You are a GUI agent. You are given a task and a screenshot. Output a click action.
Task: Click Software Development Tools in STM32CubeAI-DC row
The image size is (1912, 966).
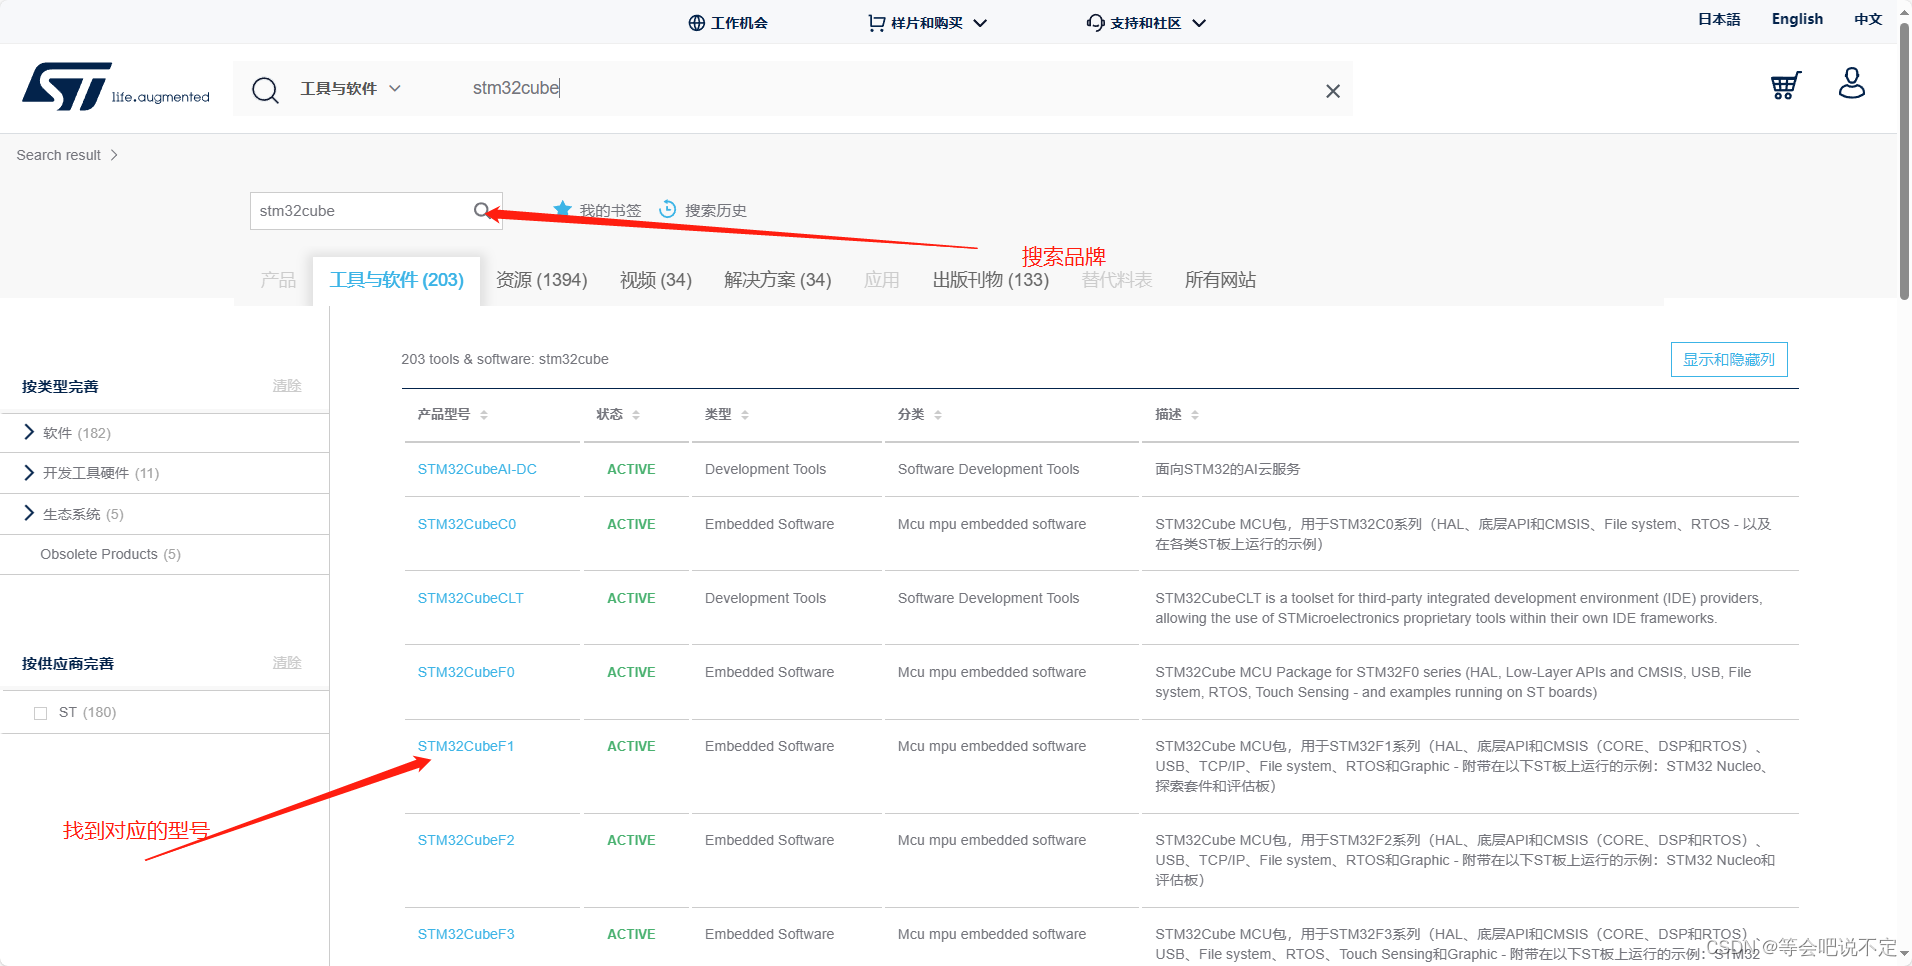click(988, 469)
